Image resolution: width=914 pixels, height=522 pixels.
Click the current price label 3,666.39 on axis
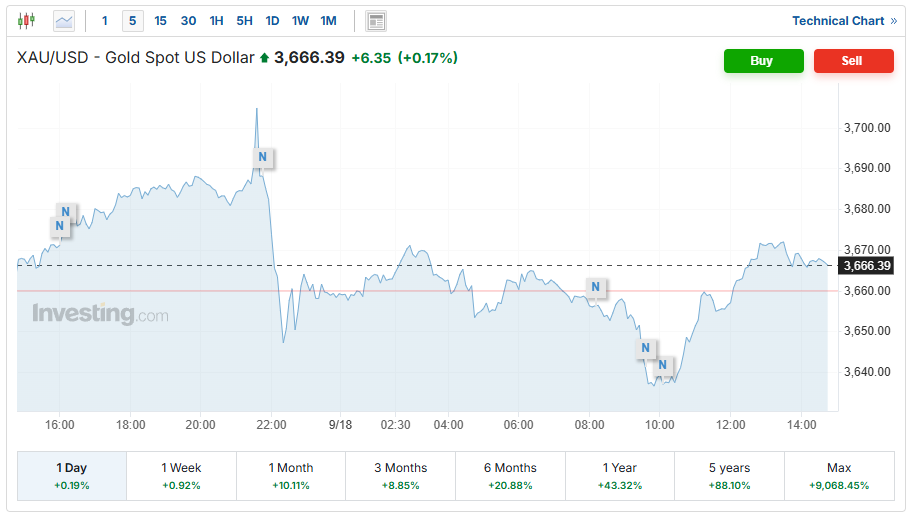click(x=867, y=266)
